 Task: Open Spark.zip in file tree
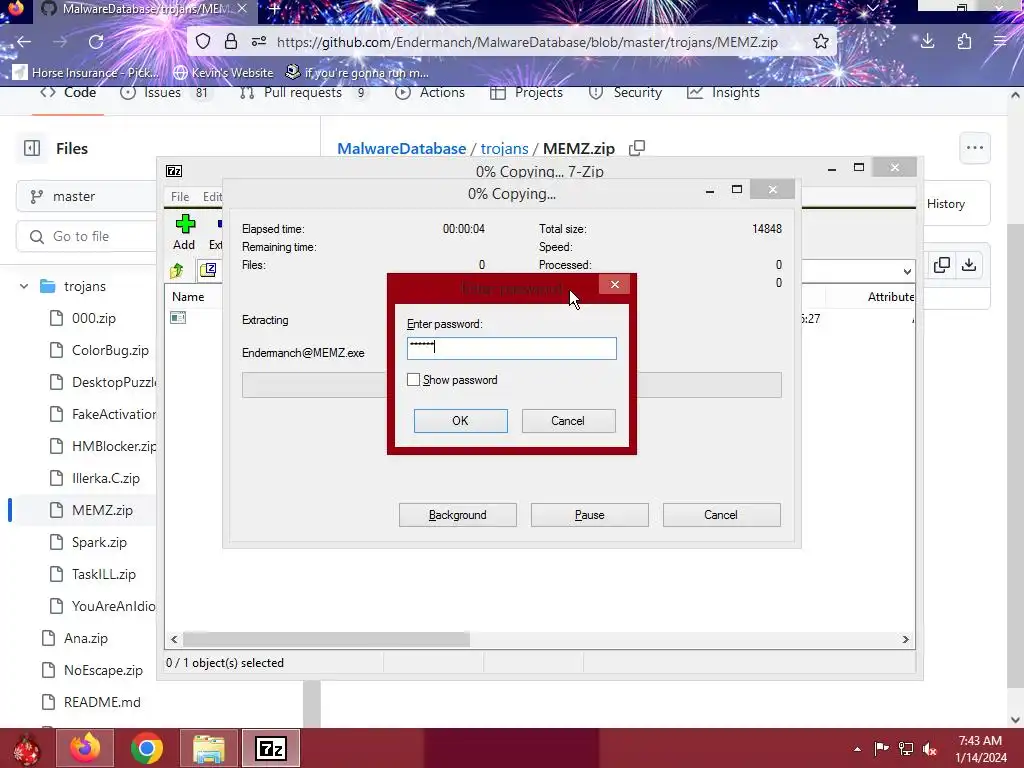coord(99,542)
